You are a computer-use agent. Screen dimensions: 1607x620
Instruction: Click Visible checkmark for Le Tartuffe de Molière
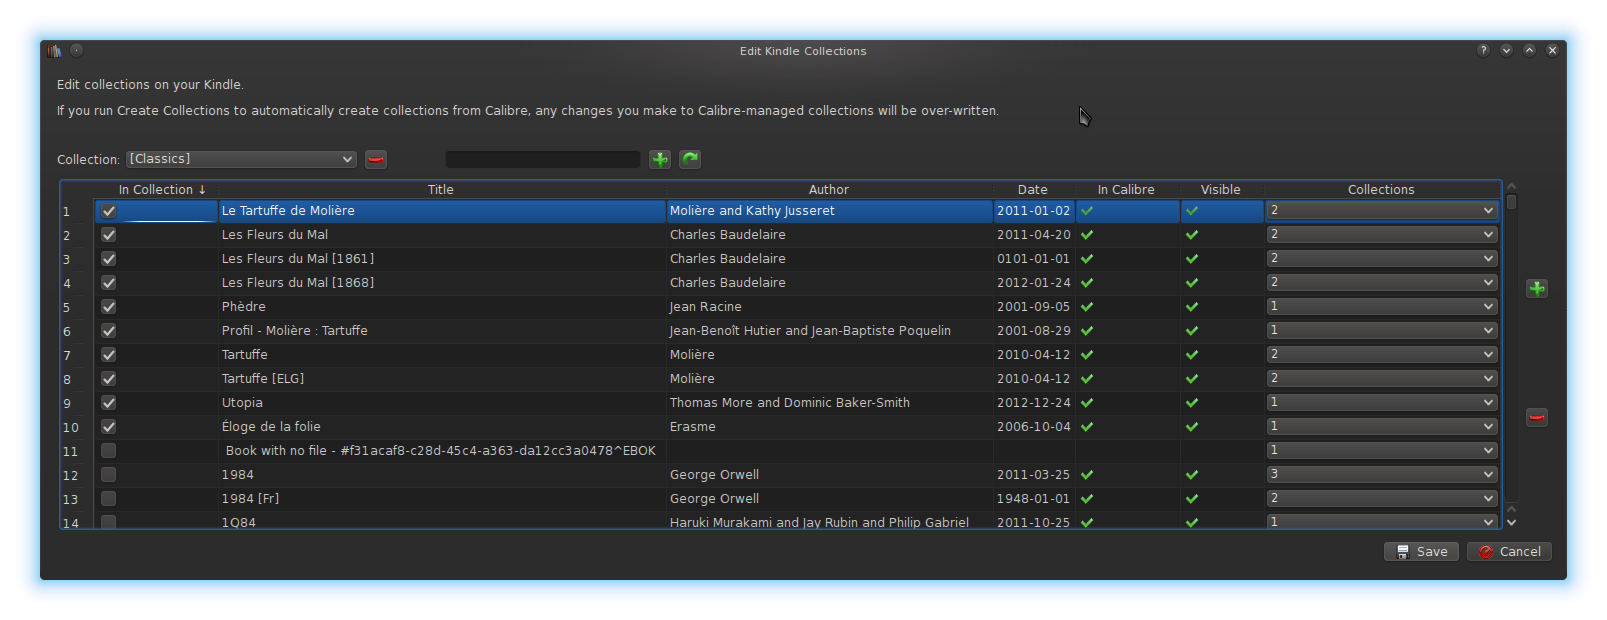click(x=1192, y=211)
